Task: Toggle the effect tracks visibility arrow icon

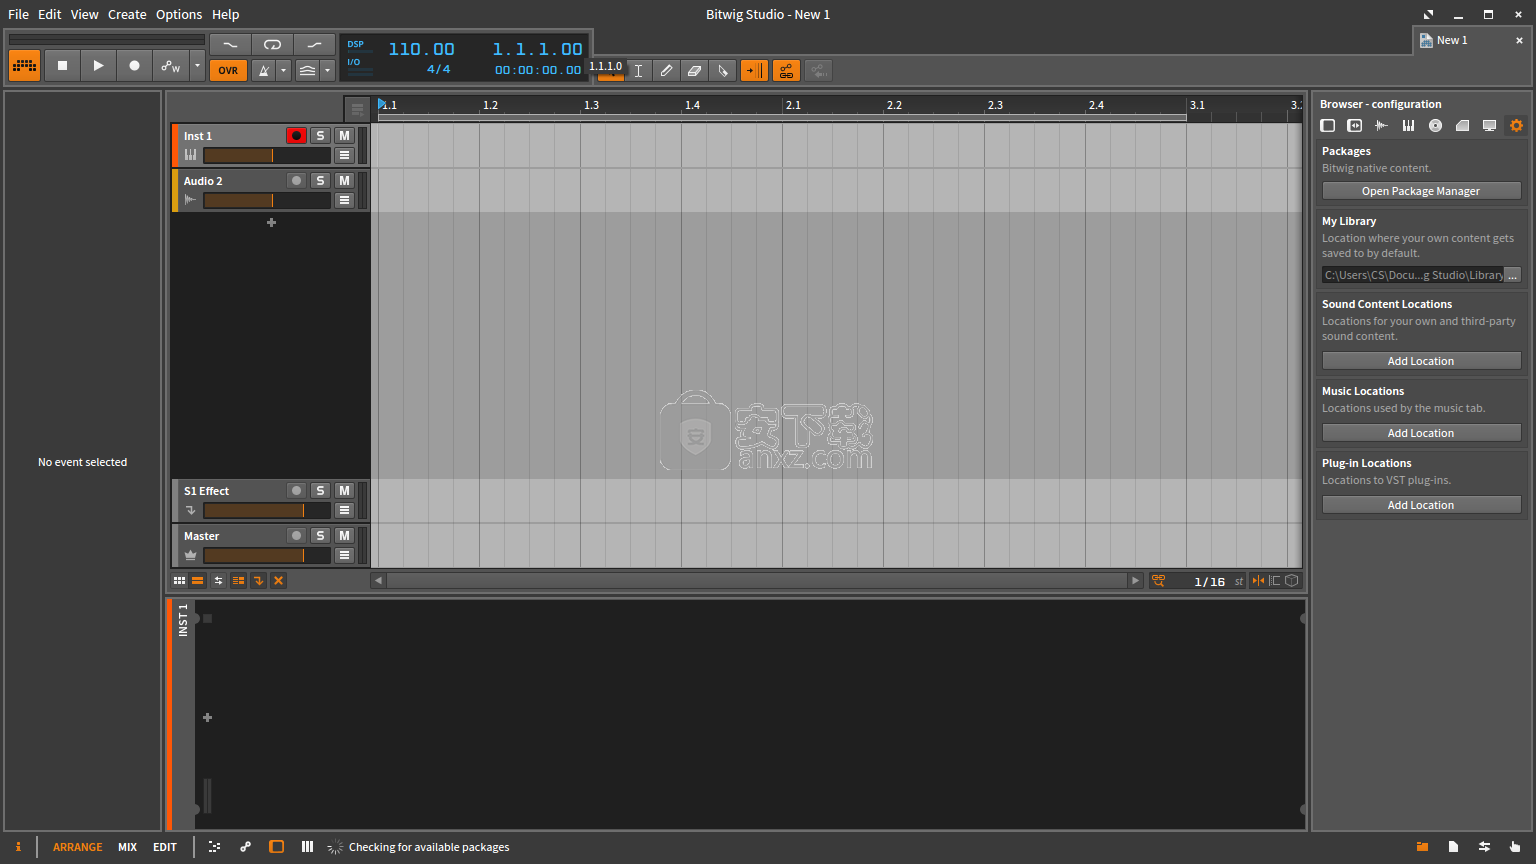Action: point(258,581)
